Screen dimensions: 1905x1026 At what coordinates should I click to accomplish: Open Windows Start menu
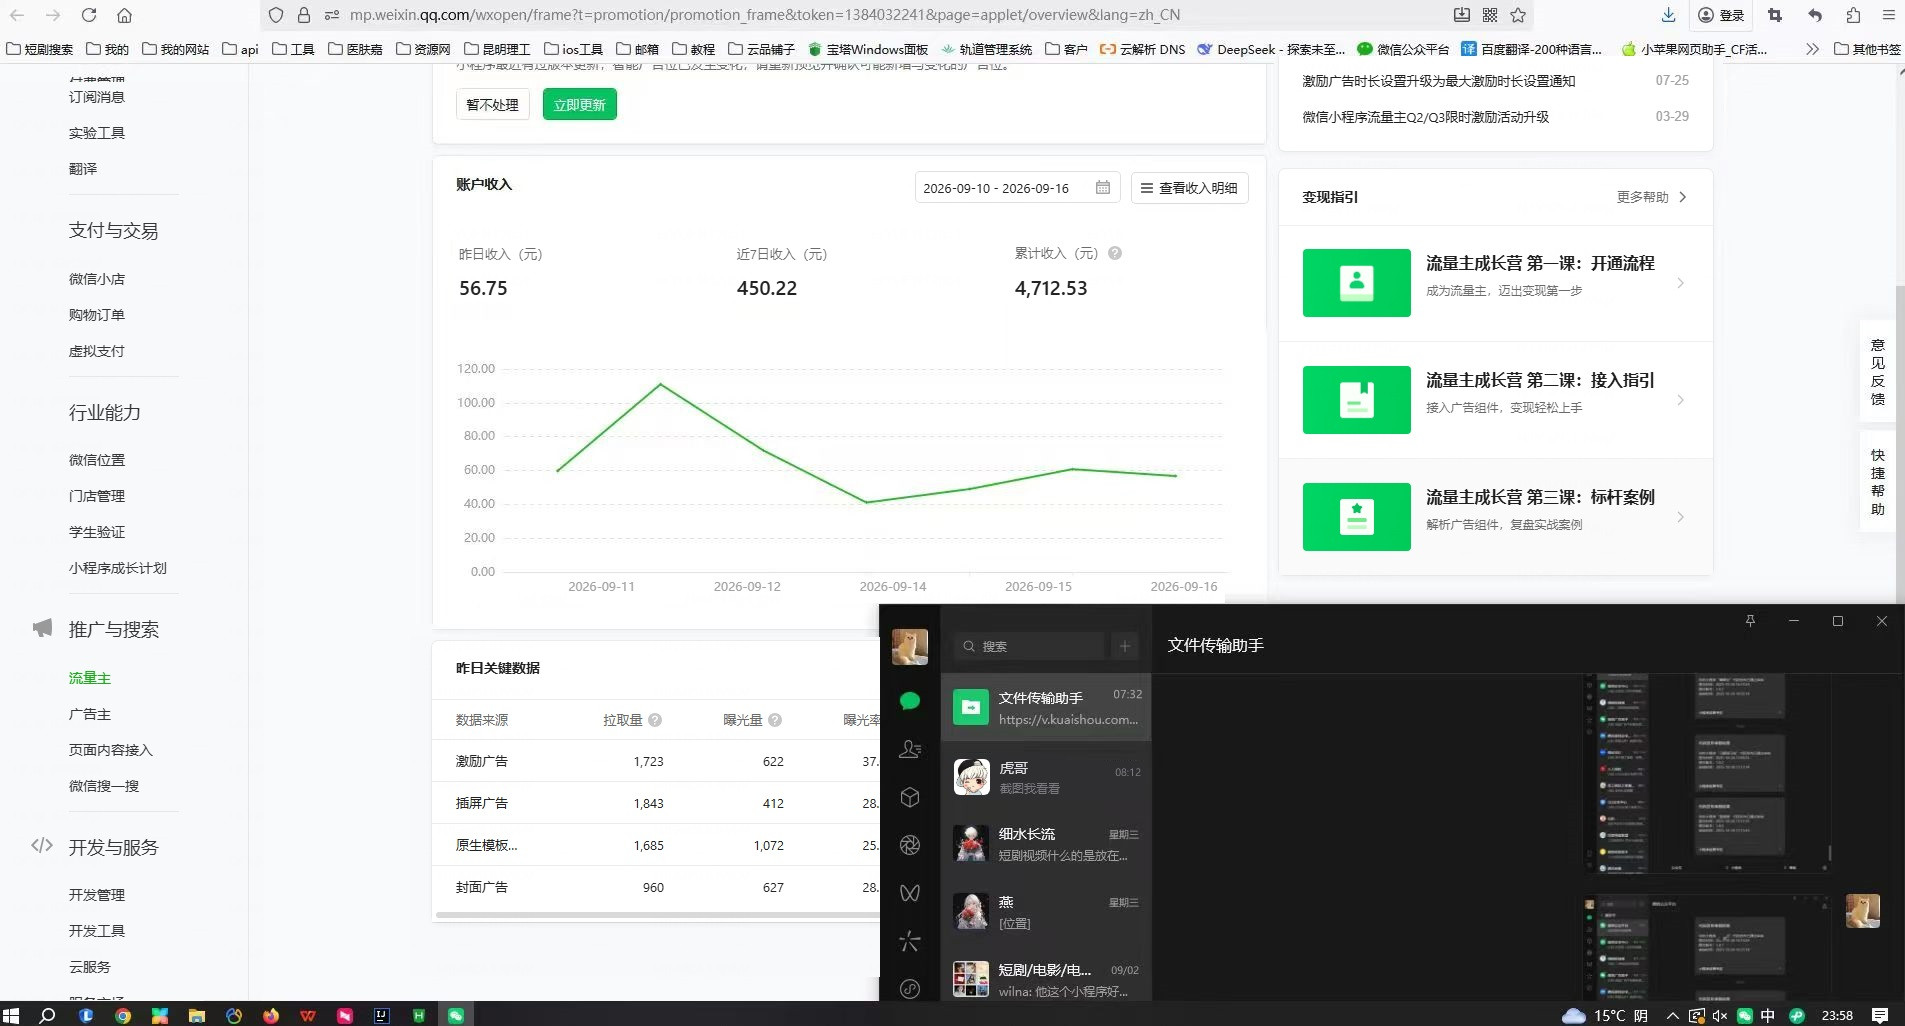11,1015
